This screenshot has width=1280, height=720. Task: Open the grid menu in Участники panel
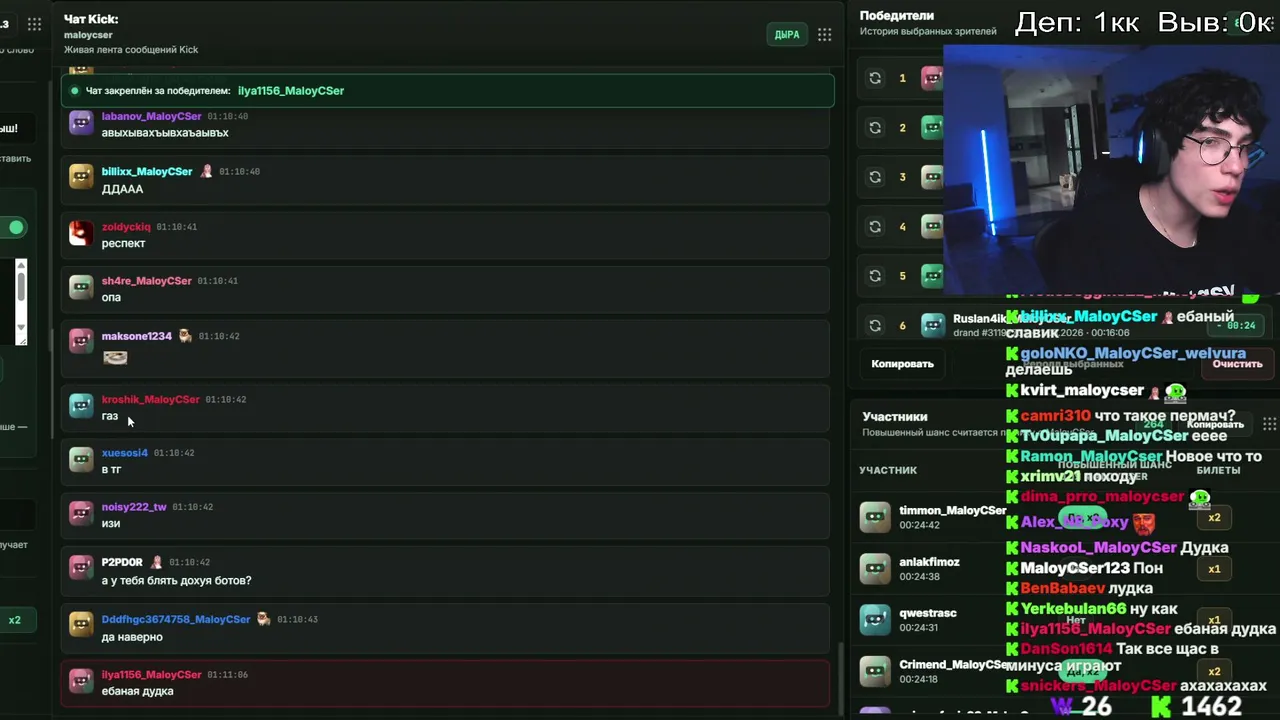[x=1269, y=424]
